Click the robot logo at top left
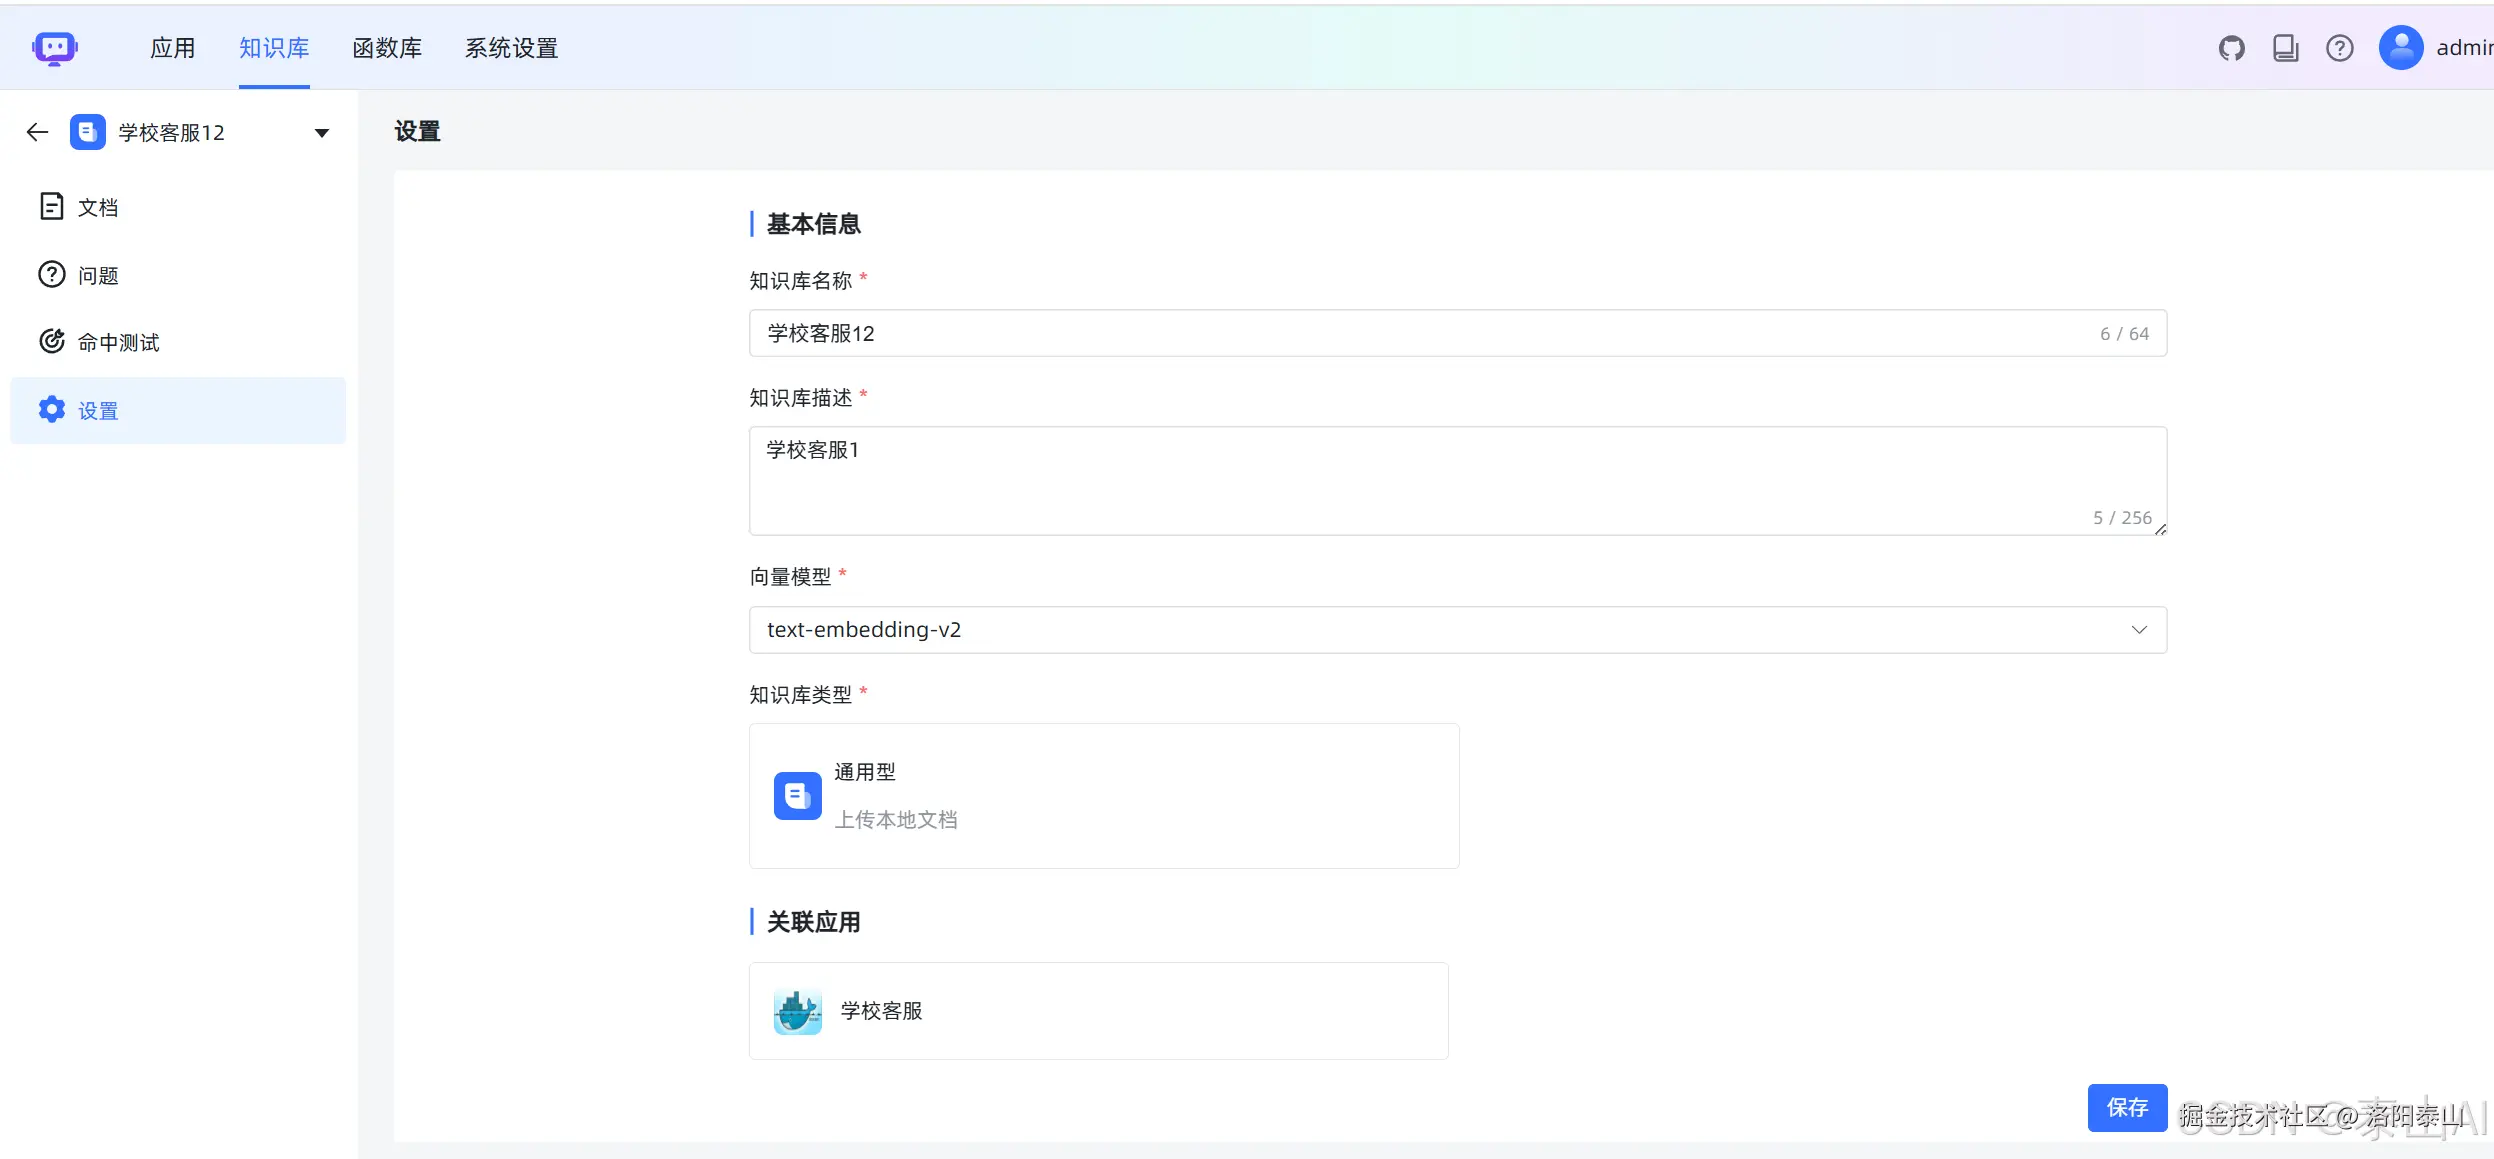This screenshot has height=1159, width=2494. (x=55, y=47)
